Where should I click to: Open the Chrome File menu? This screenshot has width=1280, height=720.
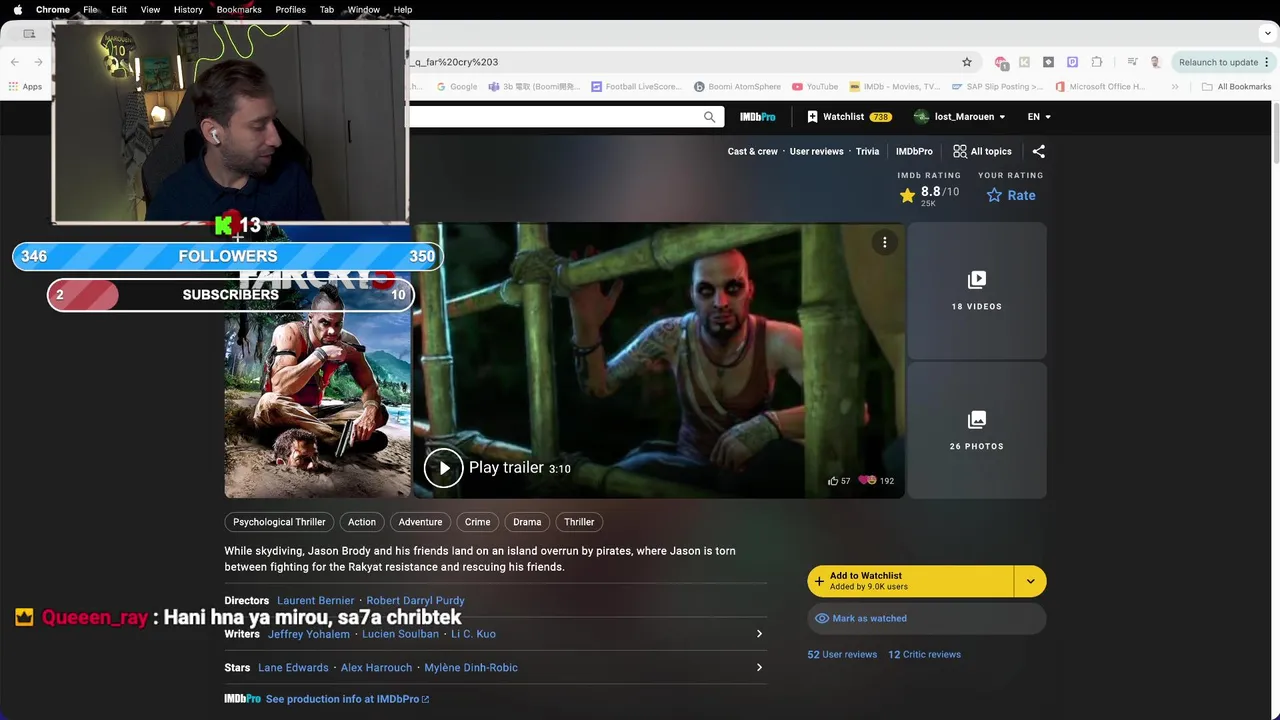90,9
